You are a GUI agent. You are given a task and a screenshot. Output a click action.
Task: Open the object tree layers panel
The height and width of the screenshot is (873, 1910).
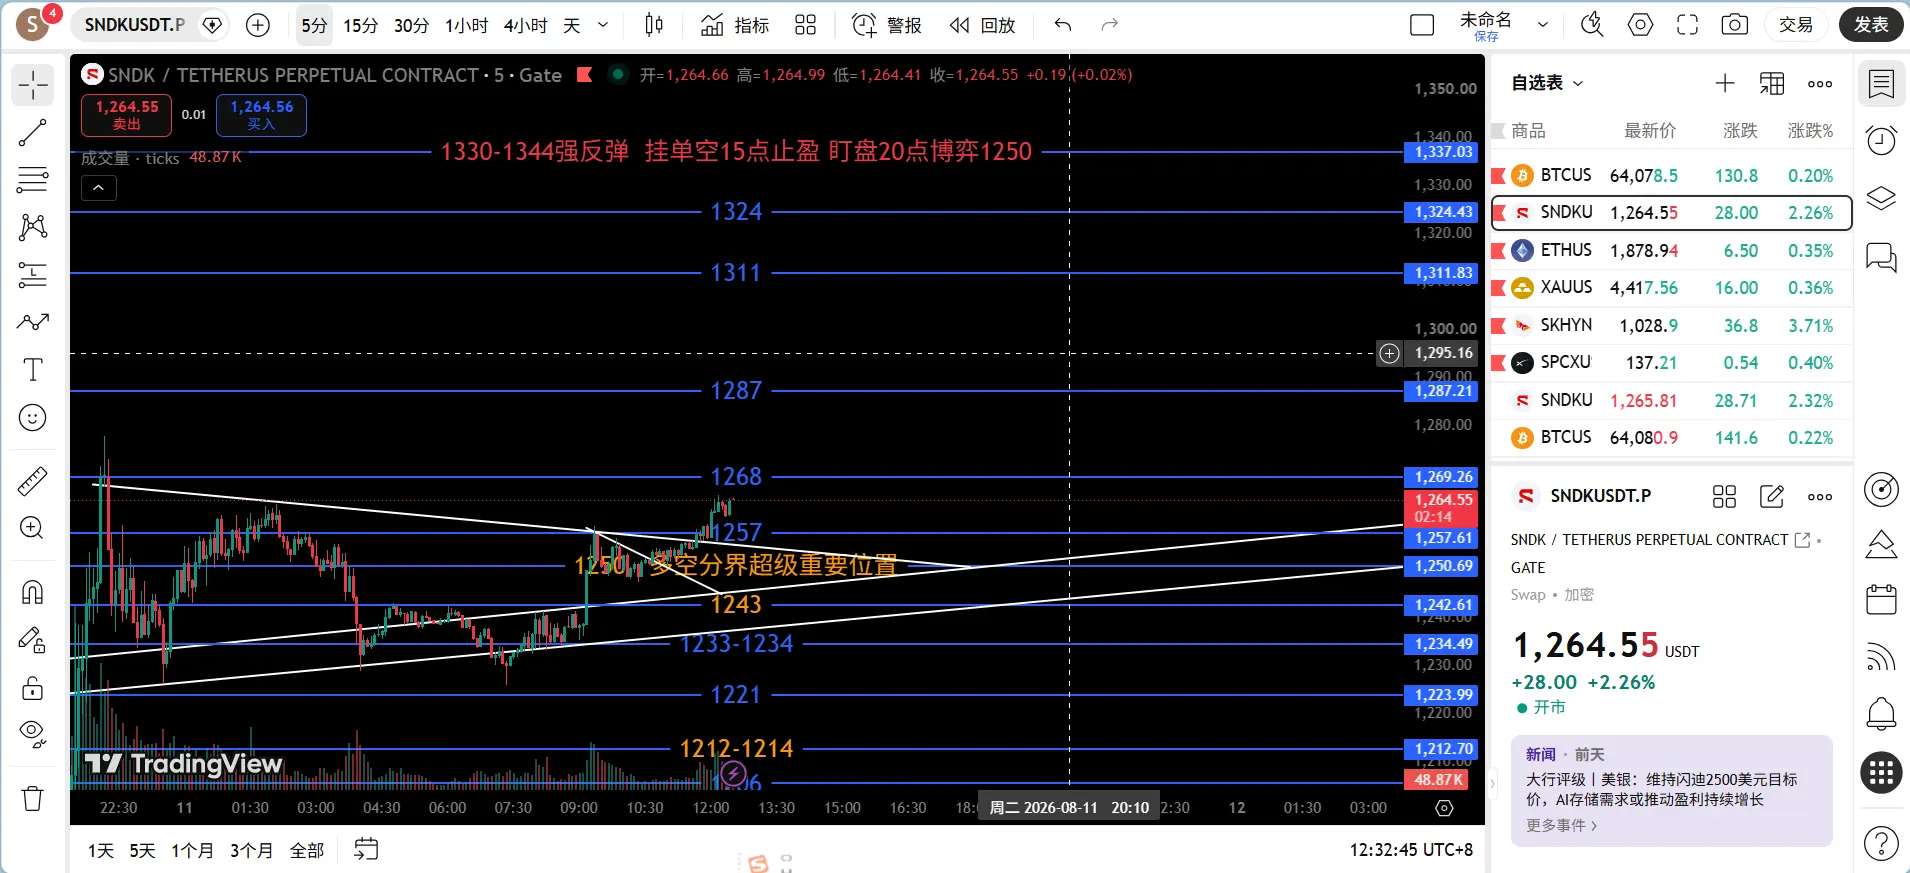(1881, 198)
